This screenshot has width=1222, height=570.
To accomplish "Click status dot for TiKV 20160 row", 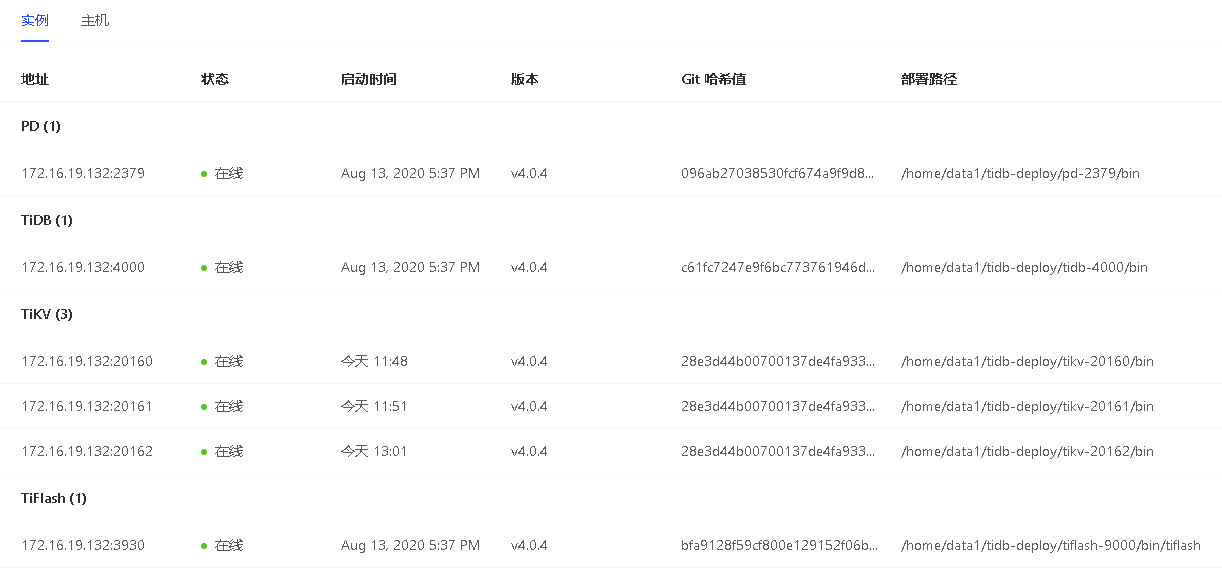I will [204, 362].
